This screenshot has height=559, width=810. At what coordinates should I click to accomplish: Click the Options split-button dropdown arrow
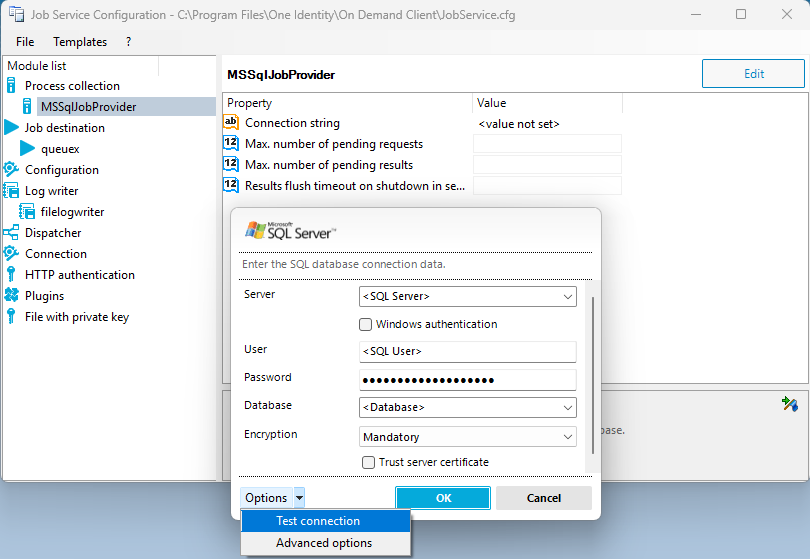click(x=299, y=498)
